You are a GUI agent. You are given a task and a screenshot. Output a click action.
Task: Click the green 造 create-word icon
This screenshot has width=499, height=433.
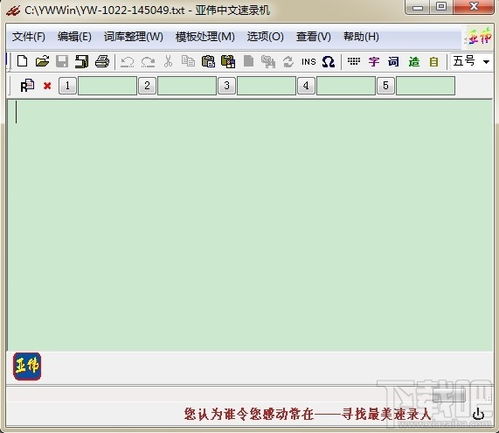[x=414, y=62]
